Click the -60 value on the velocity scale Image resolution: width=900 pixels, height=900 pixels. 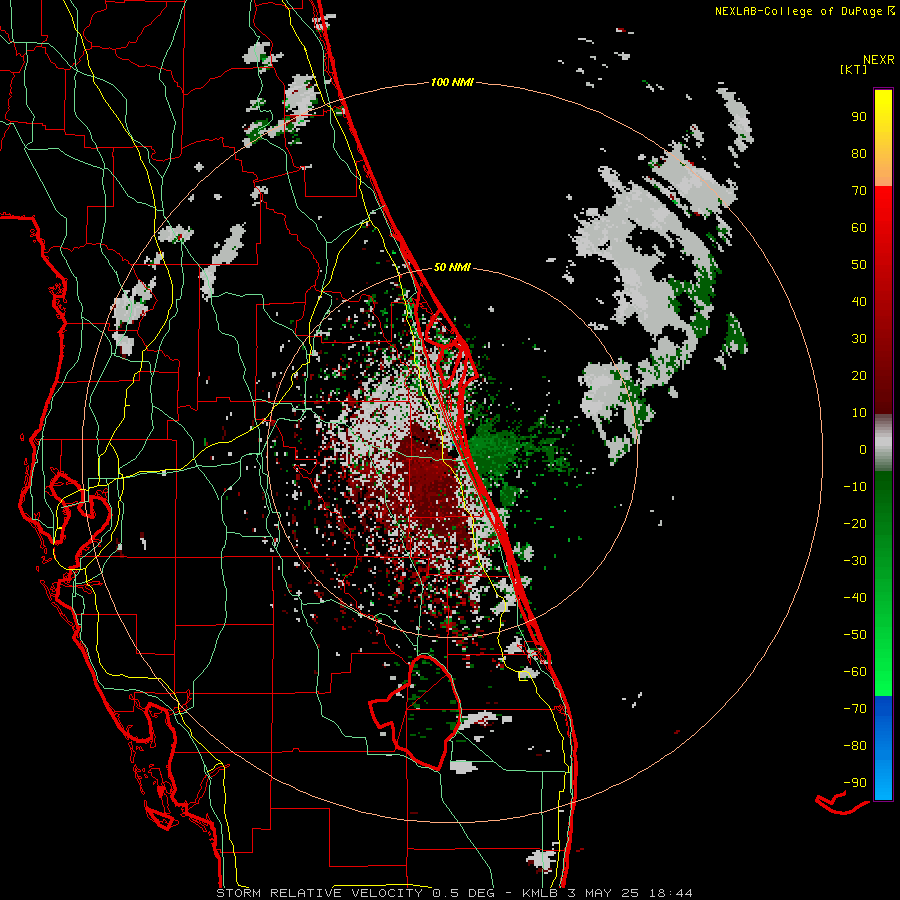point(855,672)
